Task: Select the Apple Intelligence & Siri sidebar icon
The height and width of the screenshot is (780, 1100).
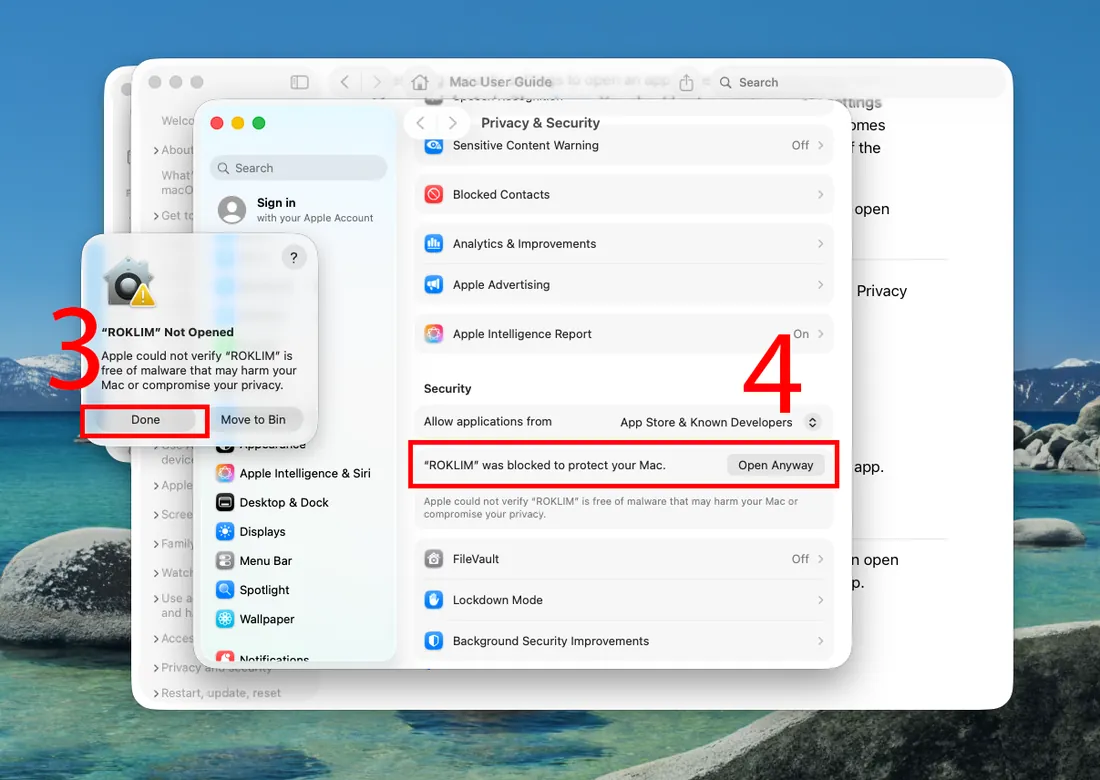Action: (x=225, y=473)
